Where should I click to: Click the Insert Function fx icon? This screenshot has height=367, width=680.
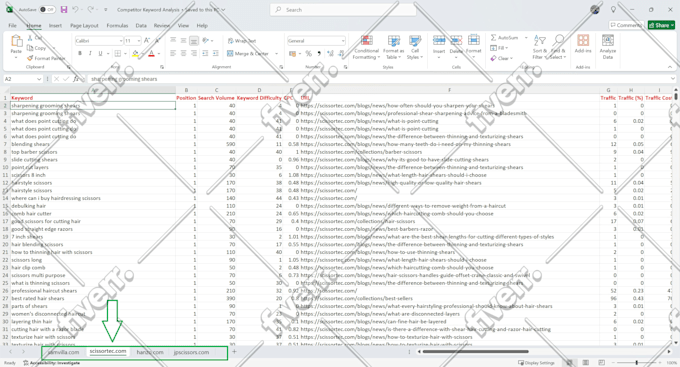(x=76, y=79)
